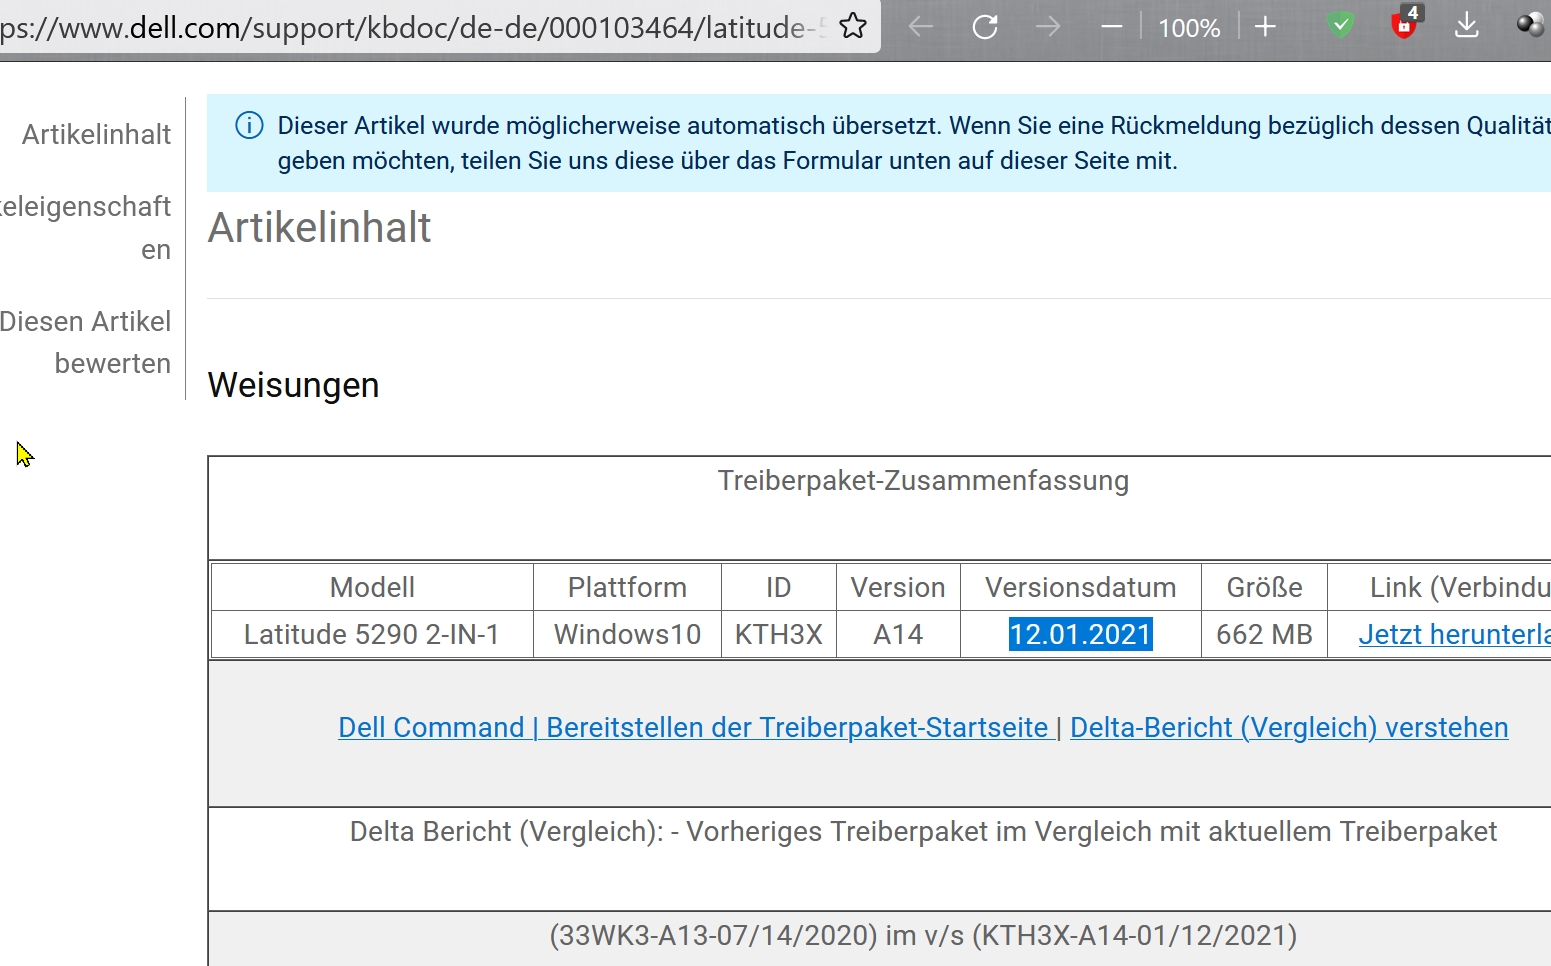Screen dimensions: 1551x966
Task: Click the Versionsdatum column header
Action: (x=1081, y=587)
